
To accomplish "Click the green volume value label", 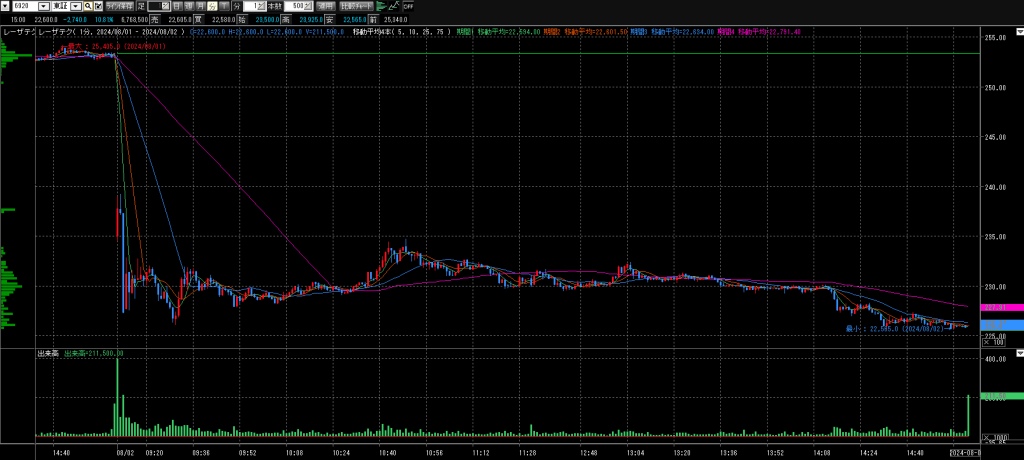I will point(1000,397).
